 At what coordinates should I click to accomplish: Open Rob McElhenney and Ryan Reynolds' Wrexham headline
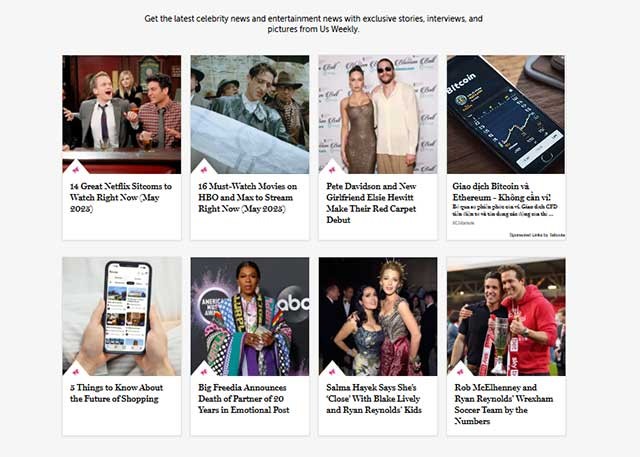[504, 404]
